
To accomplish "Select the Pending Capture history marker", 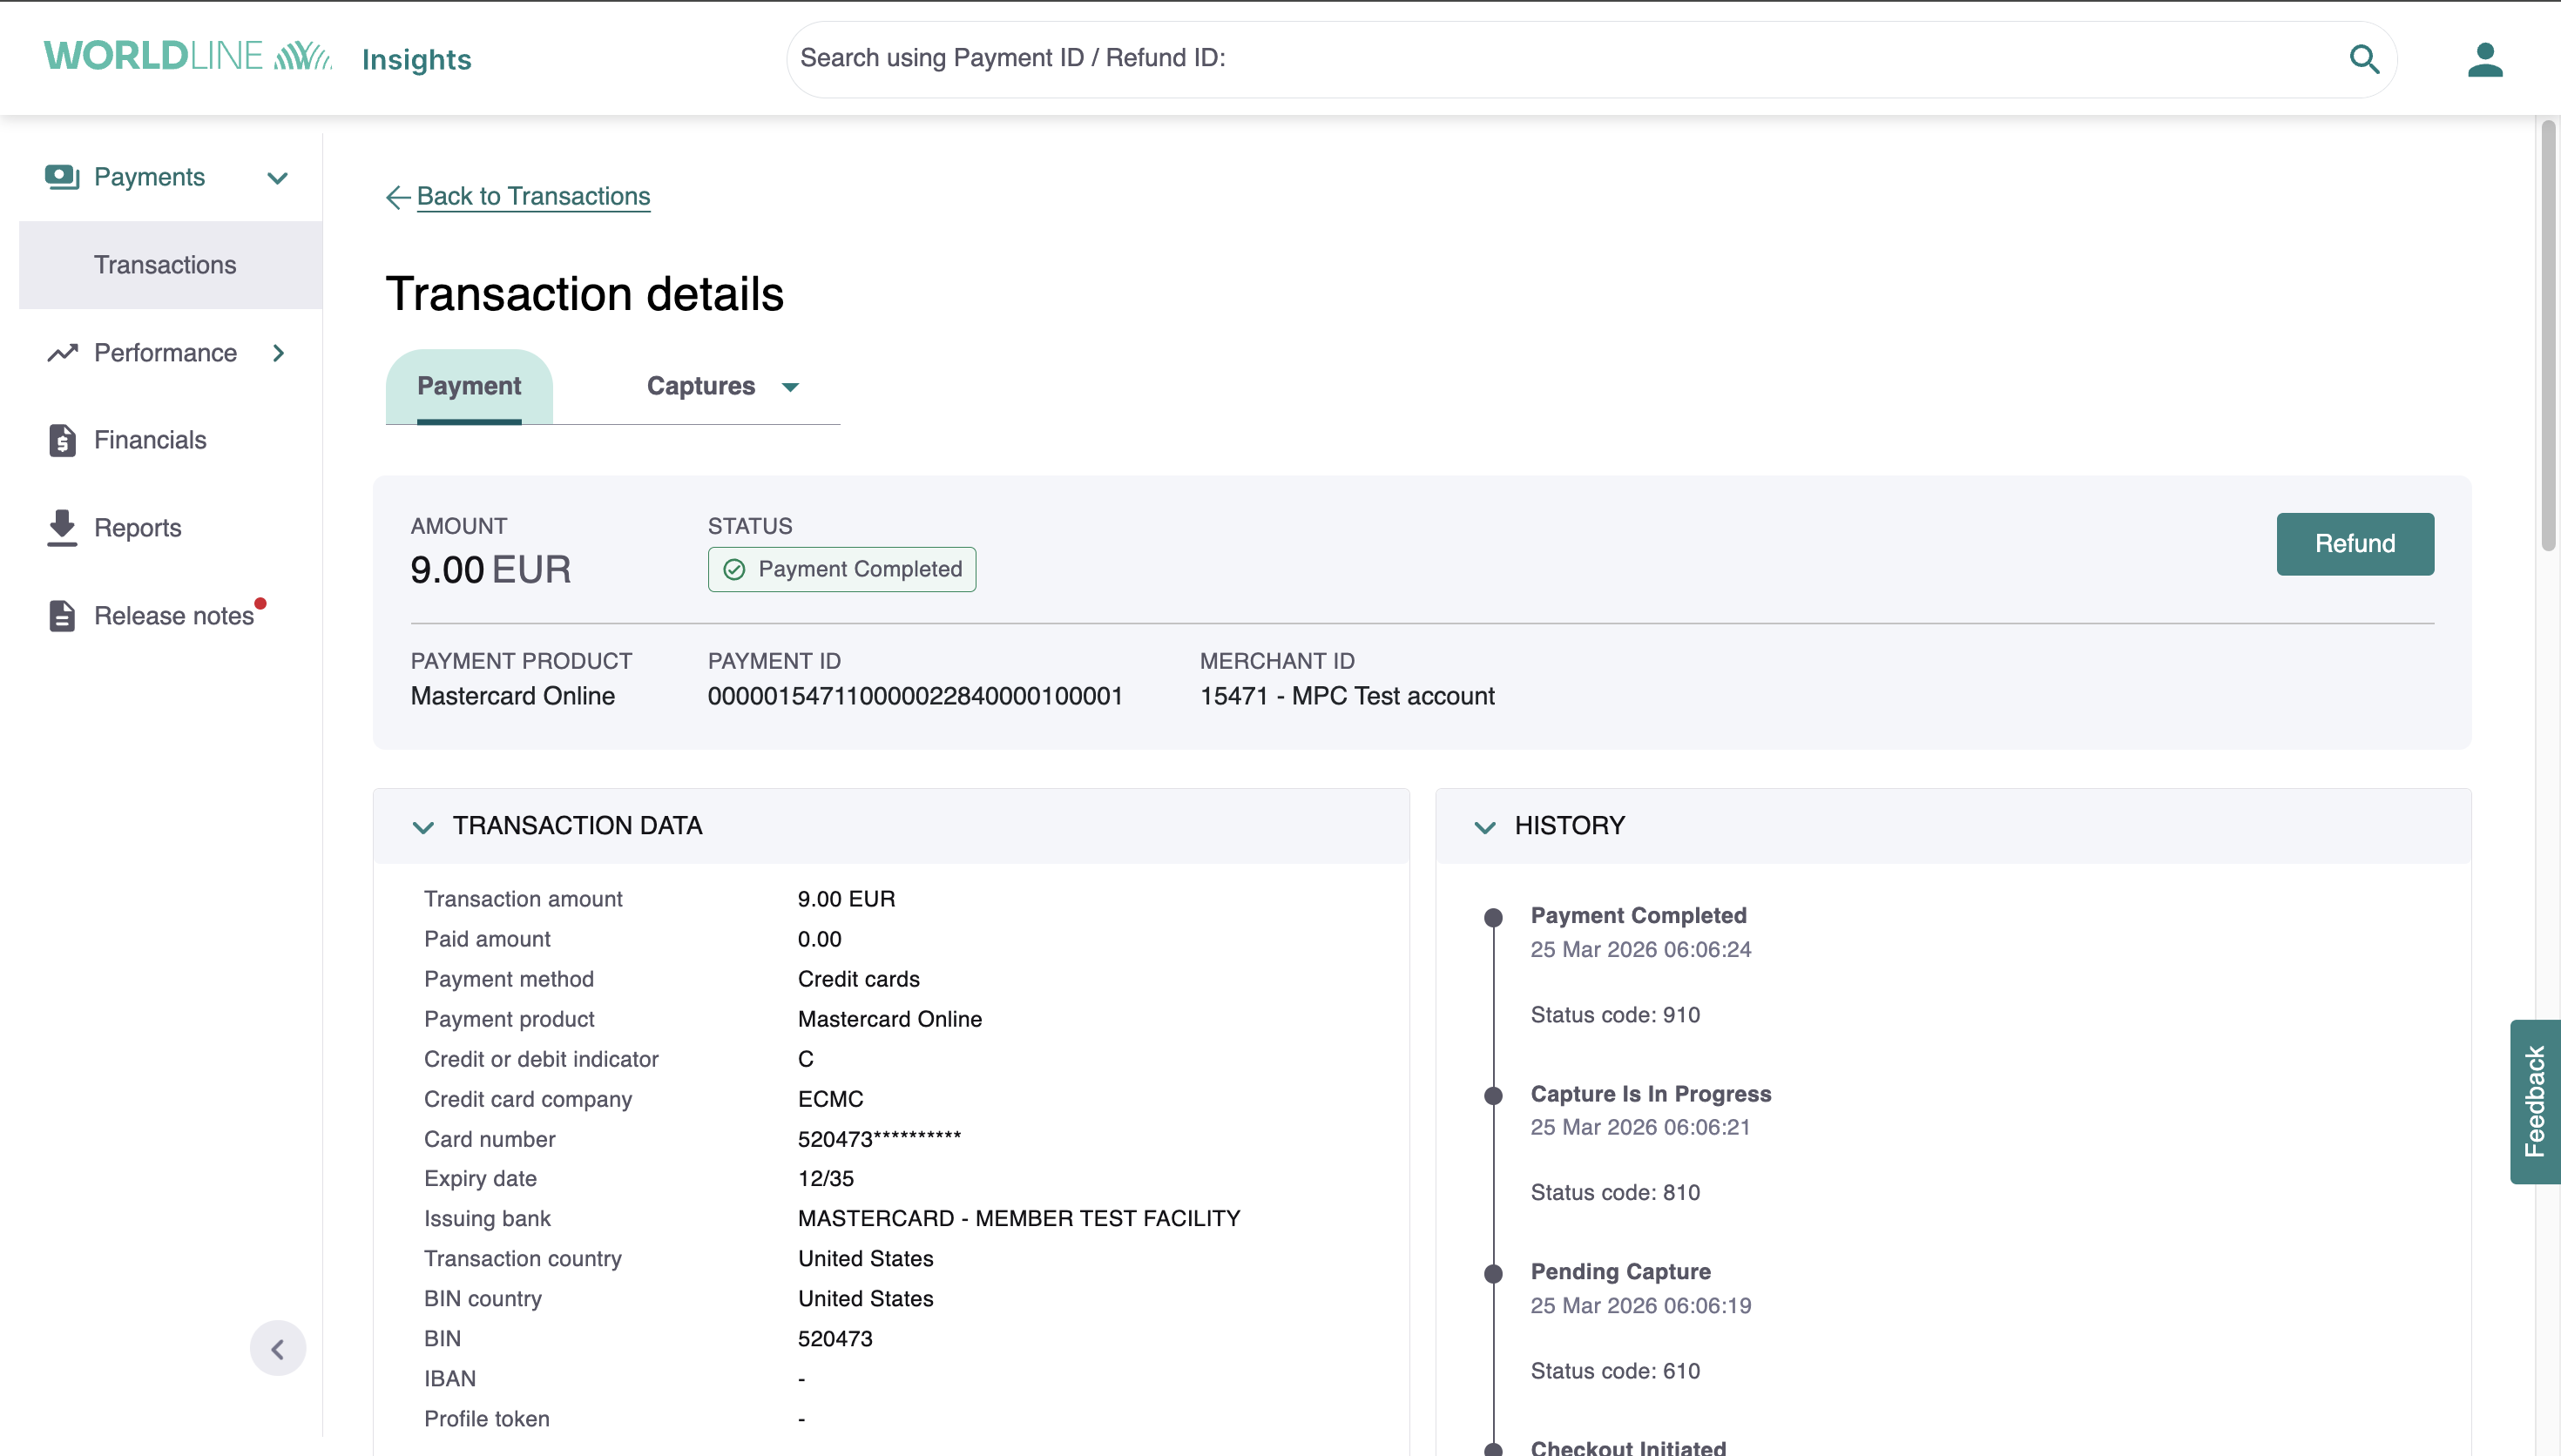I will click(x=1493, y=1273).
